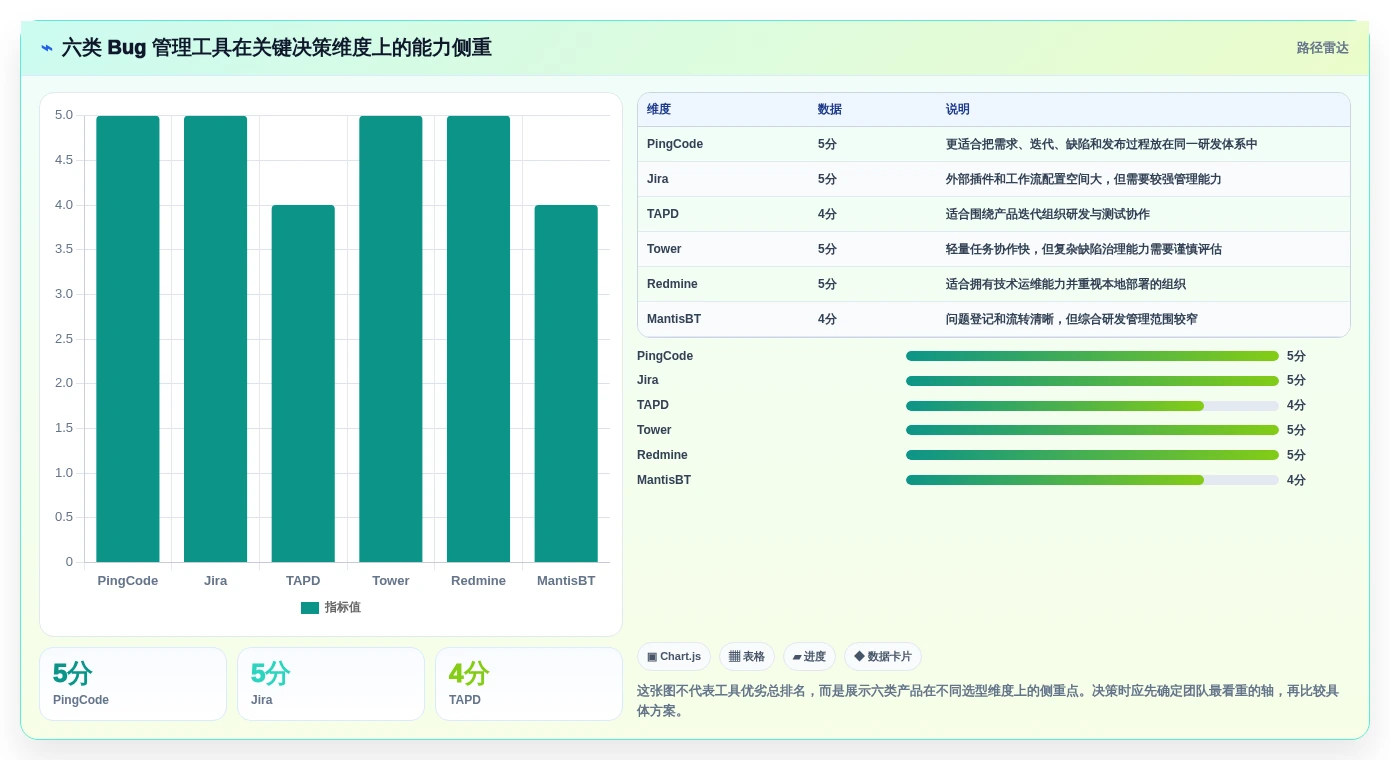The image size is (1390, 760).
Task: Click MantisBT cell in the table
Action: click(674, 319)
